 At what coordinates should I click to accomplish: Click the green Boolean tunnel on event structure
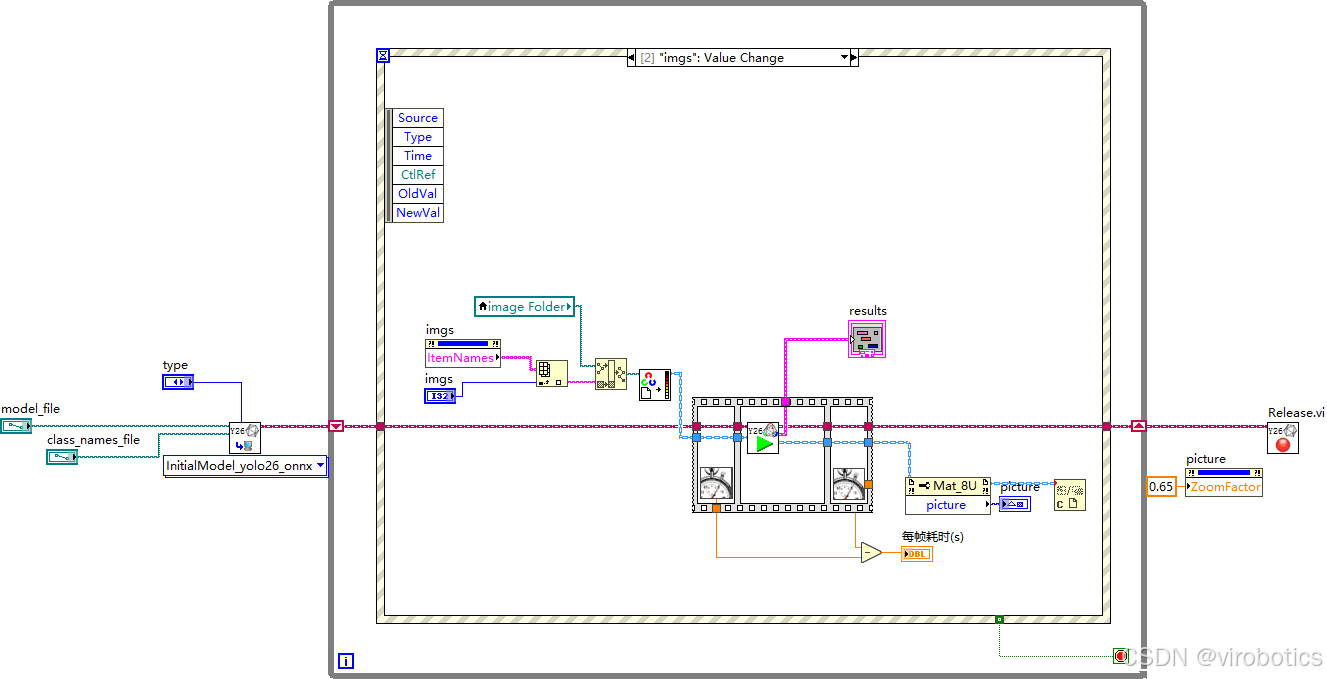(999, 619)
